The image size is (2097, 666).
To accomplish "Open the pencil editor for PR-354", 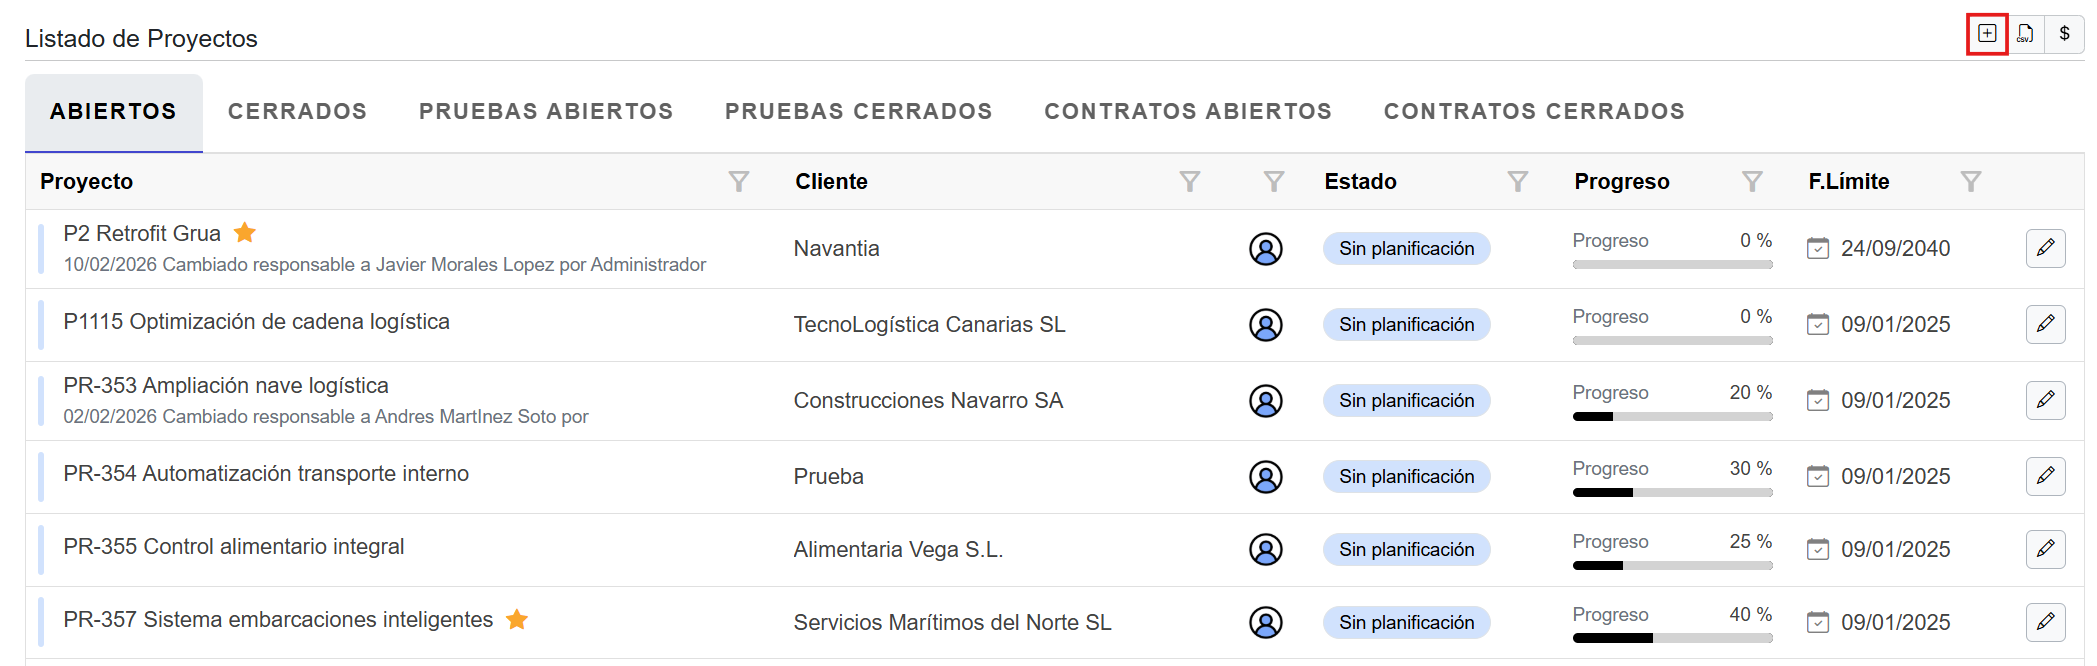I will point(2045,476).
